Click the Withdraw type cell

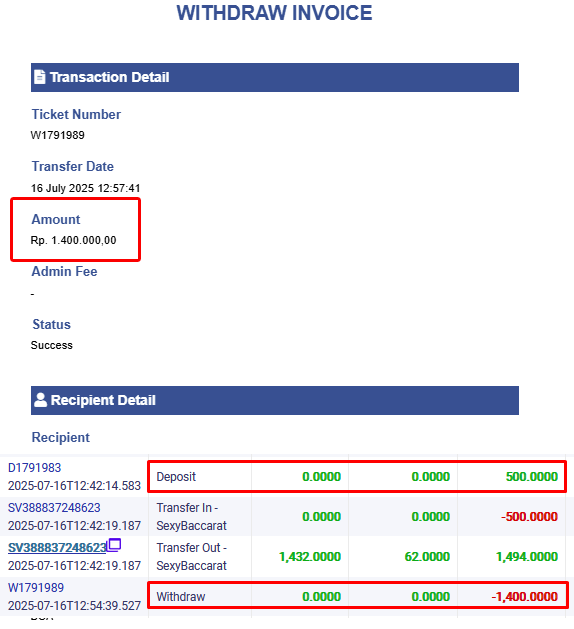pyautogui.click(x=181, y=597)
